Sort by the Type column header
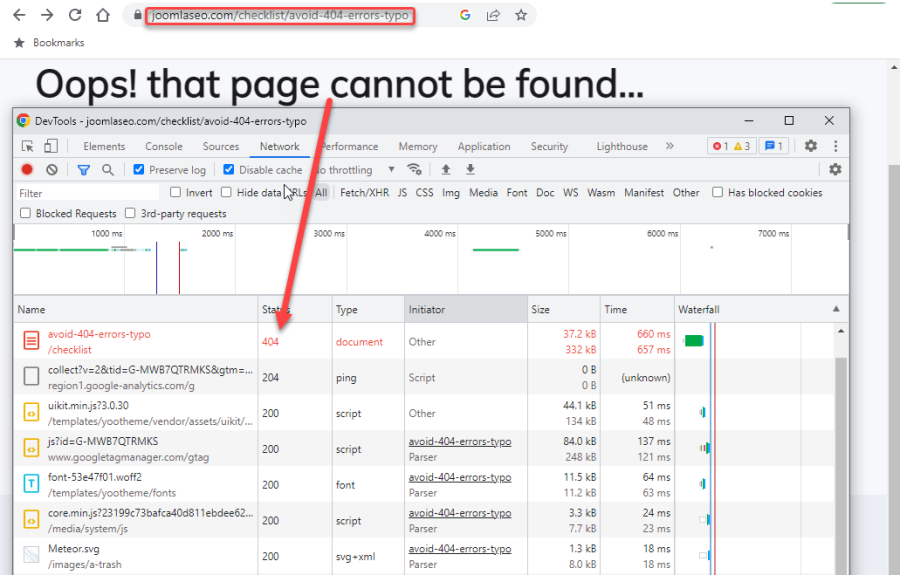 pyautogui.click(x=368, y=309)
